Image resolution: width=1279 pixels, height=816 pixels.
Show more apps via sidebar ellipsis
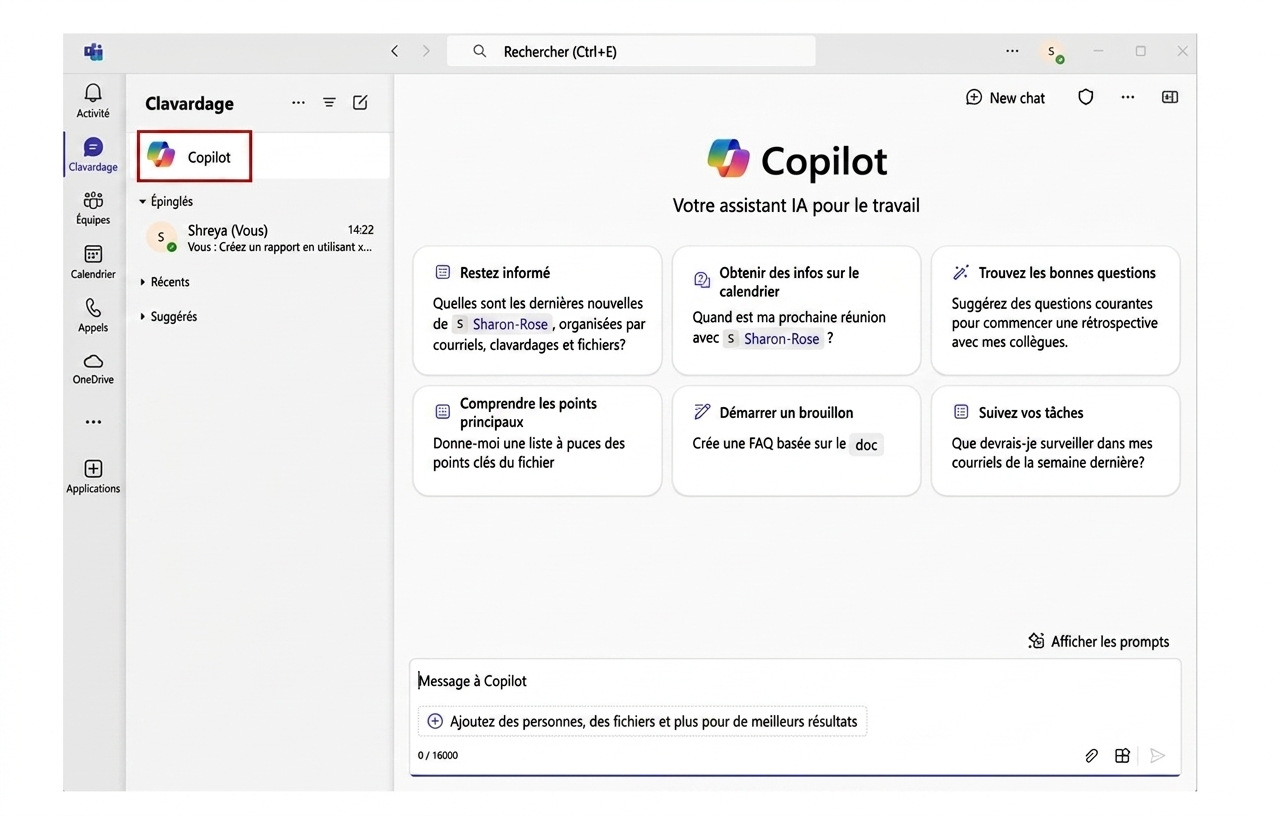pyautogui.click(x=93, y=422)
